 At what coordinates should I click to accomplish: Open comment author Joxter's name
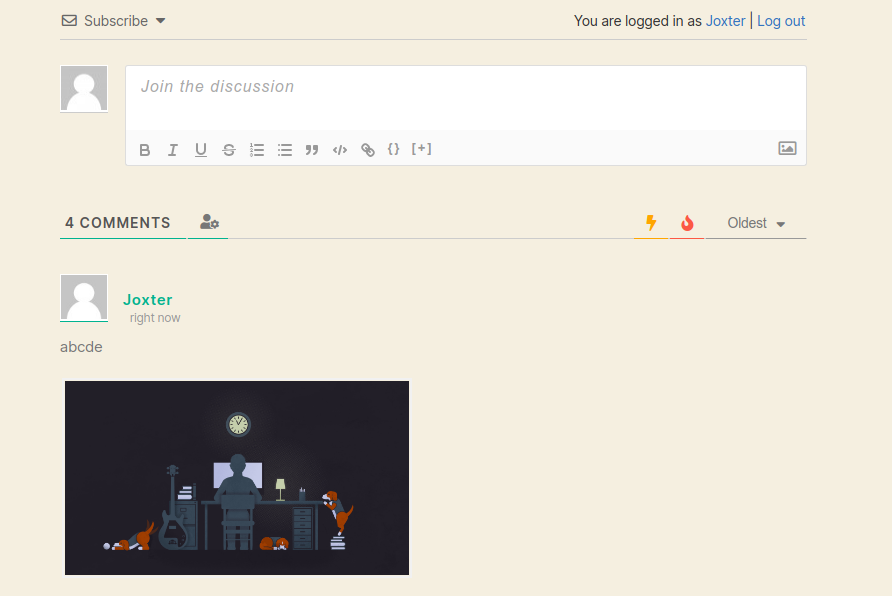147,300
